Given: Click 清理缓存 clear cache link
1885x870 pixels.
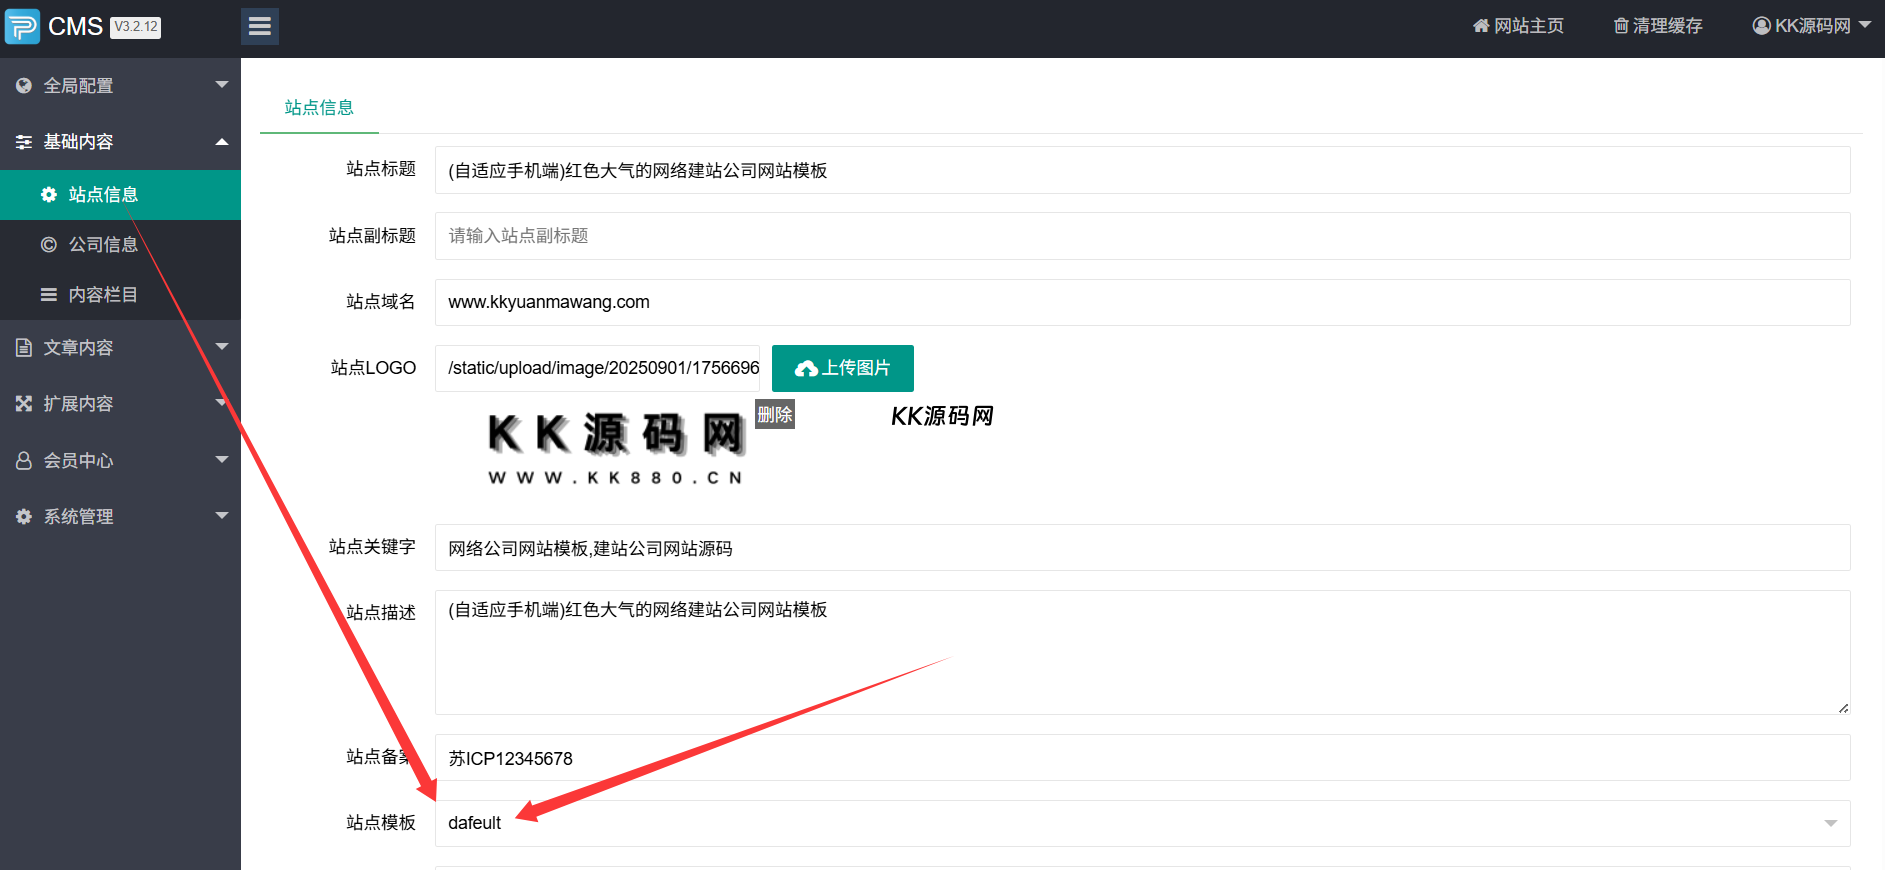Looking at the screenshot, I should [1658, 26].
